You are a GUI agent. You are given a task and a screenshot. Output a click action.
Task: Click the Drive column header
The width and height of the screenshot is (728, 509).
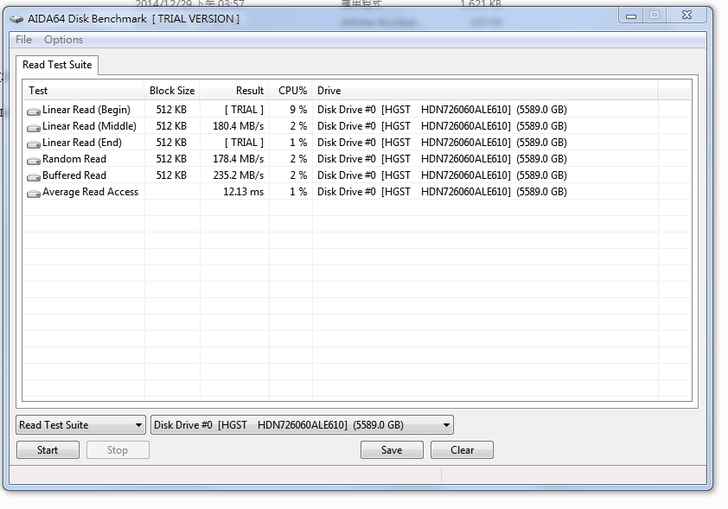[x=485, y=91]
